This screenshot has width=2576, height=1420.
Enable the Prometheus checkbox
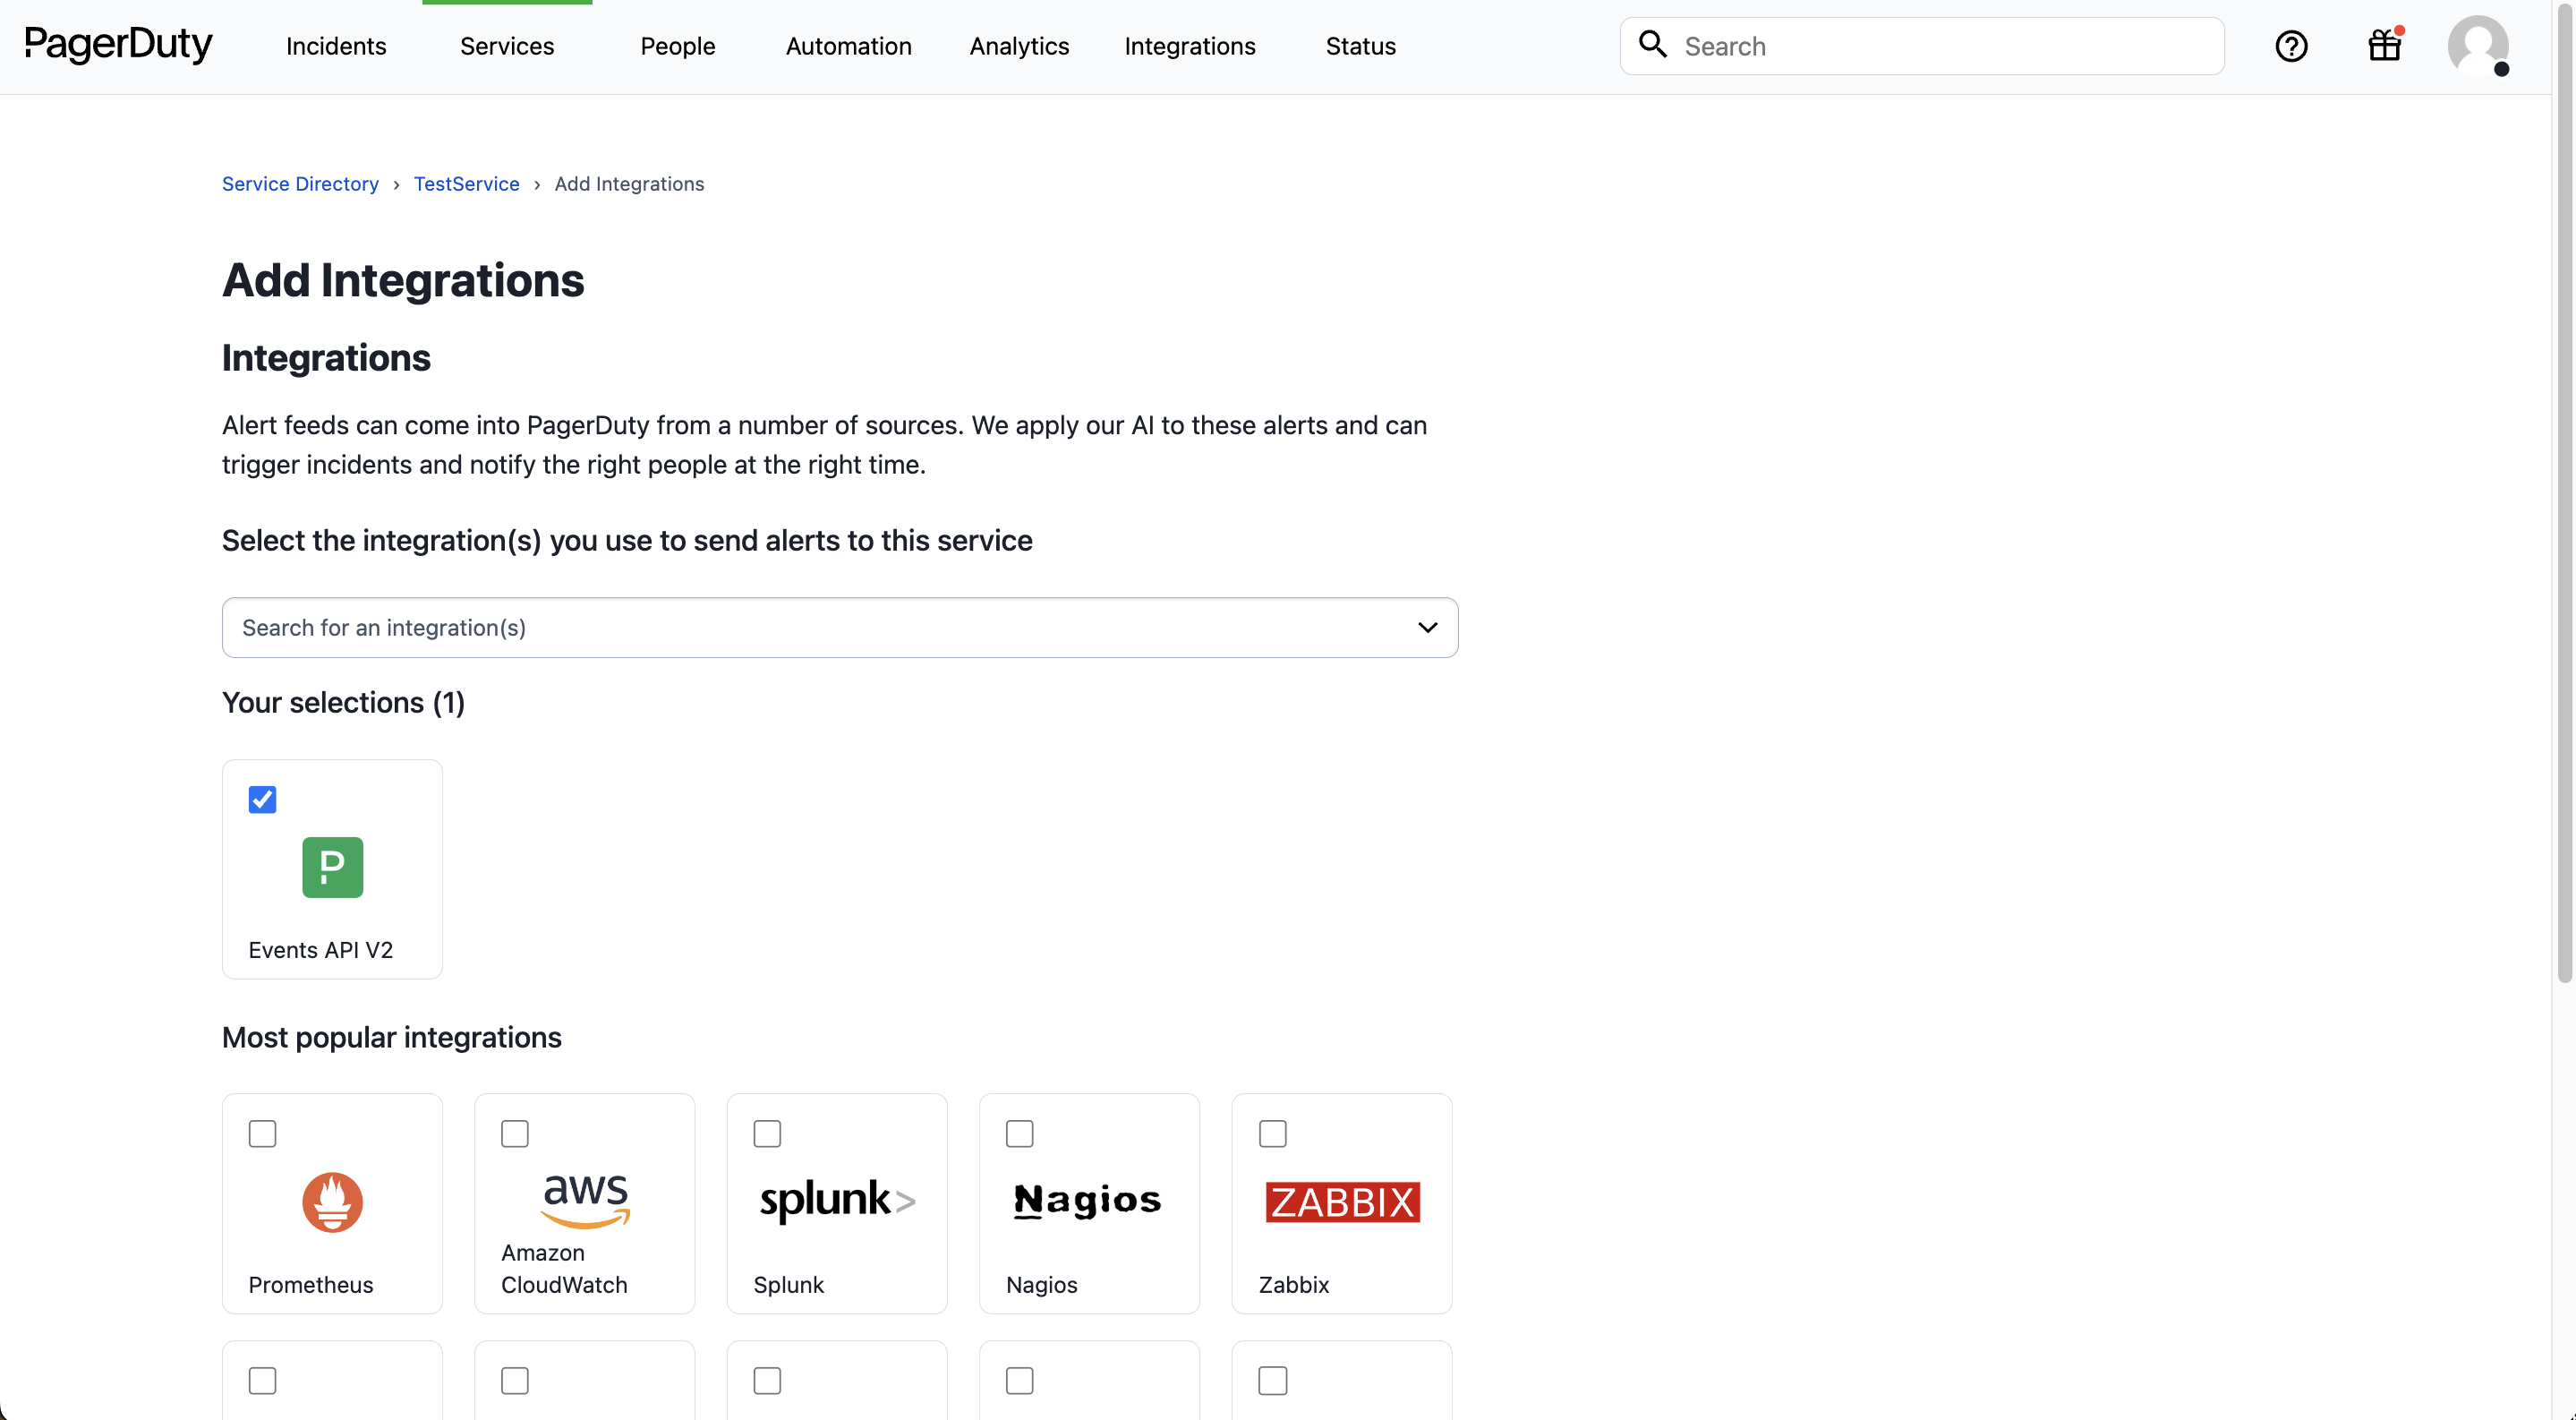262,1133
